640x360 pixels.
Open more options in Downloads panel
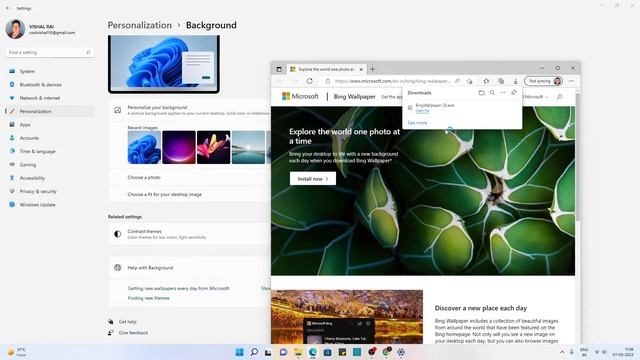click(x=503, y=93)
